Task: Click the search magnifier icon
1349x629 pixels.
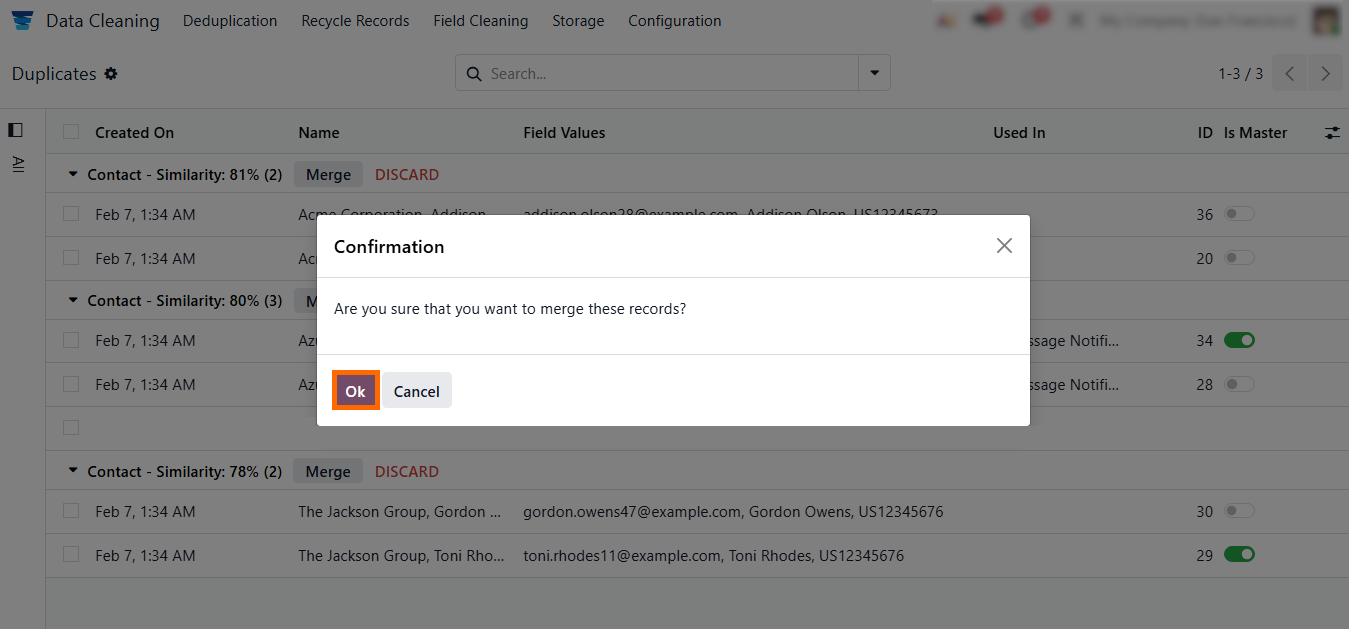Action: tap(474, 74)
